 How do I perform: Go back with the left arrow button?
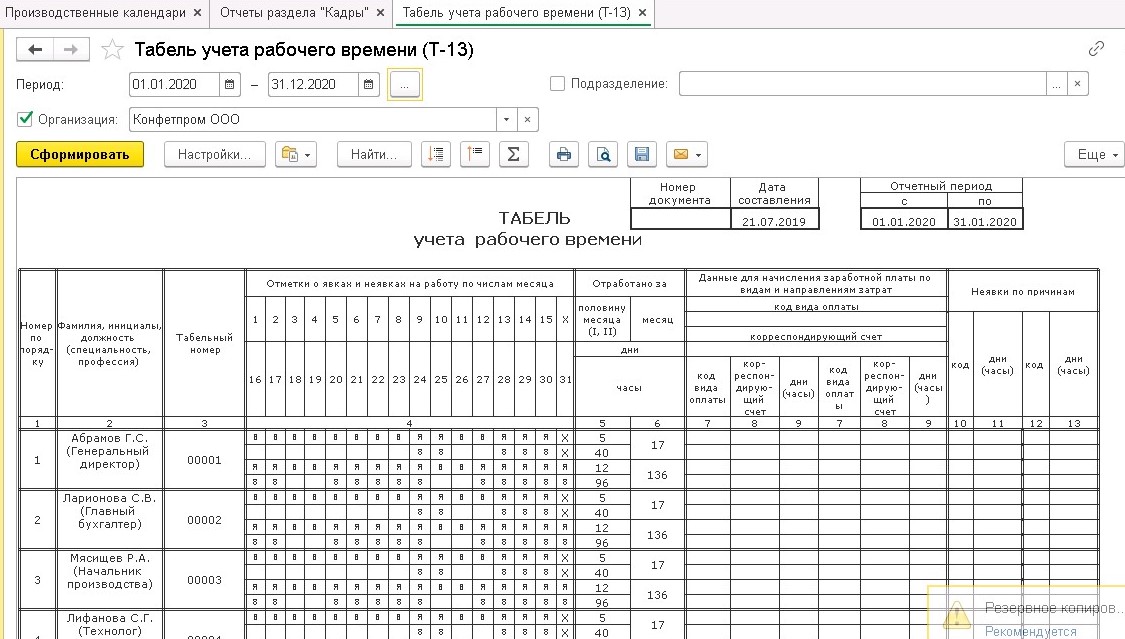click(x=34, y=49)
